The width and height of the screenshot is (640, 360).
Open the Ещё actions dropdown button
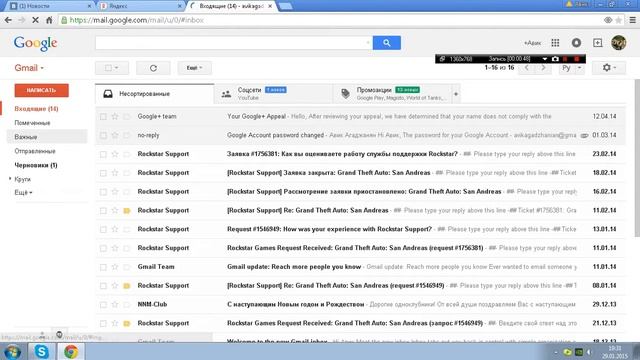[x=195, y=68]
